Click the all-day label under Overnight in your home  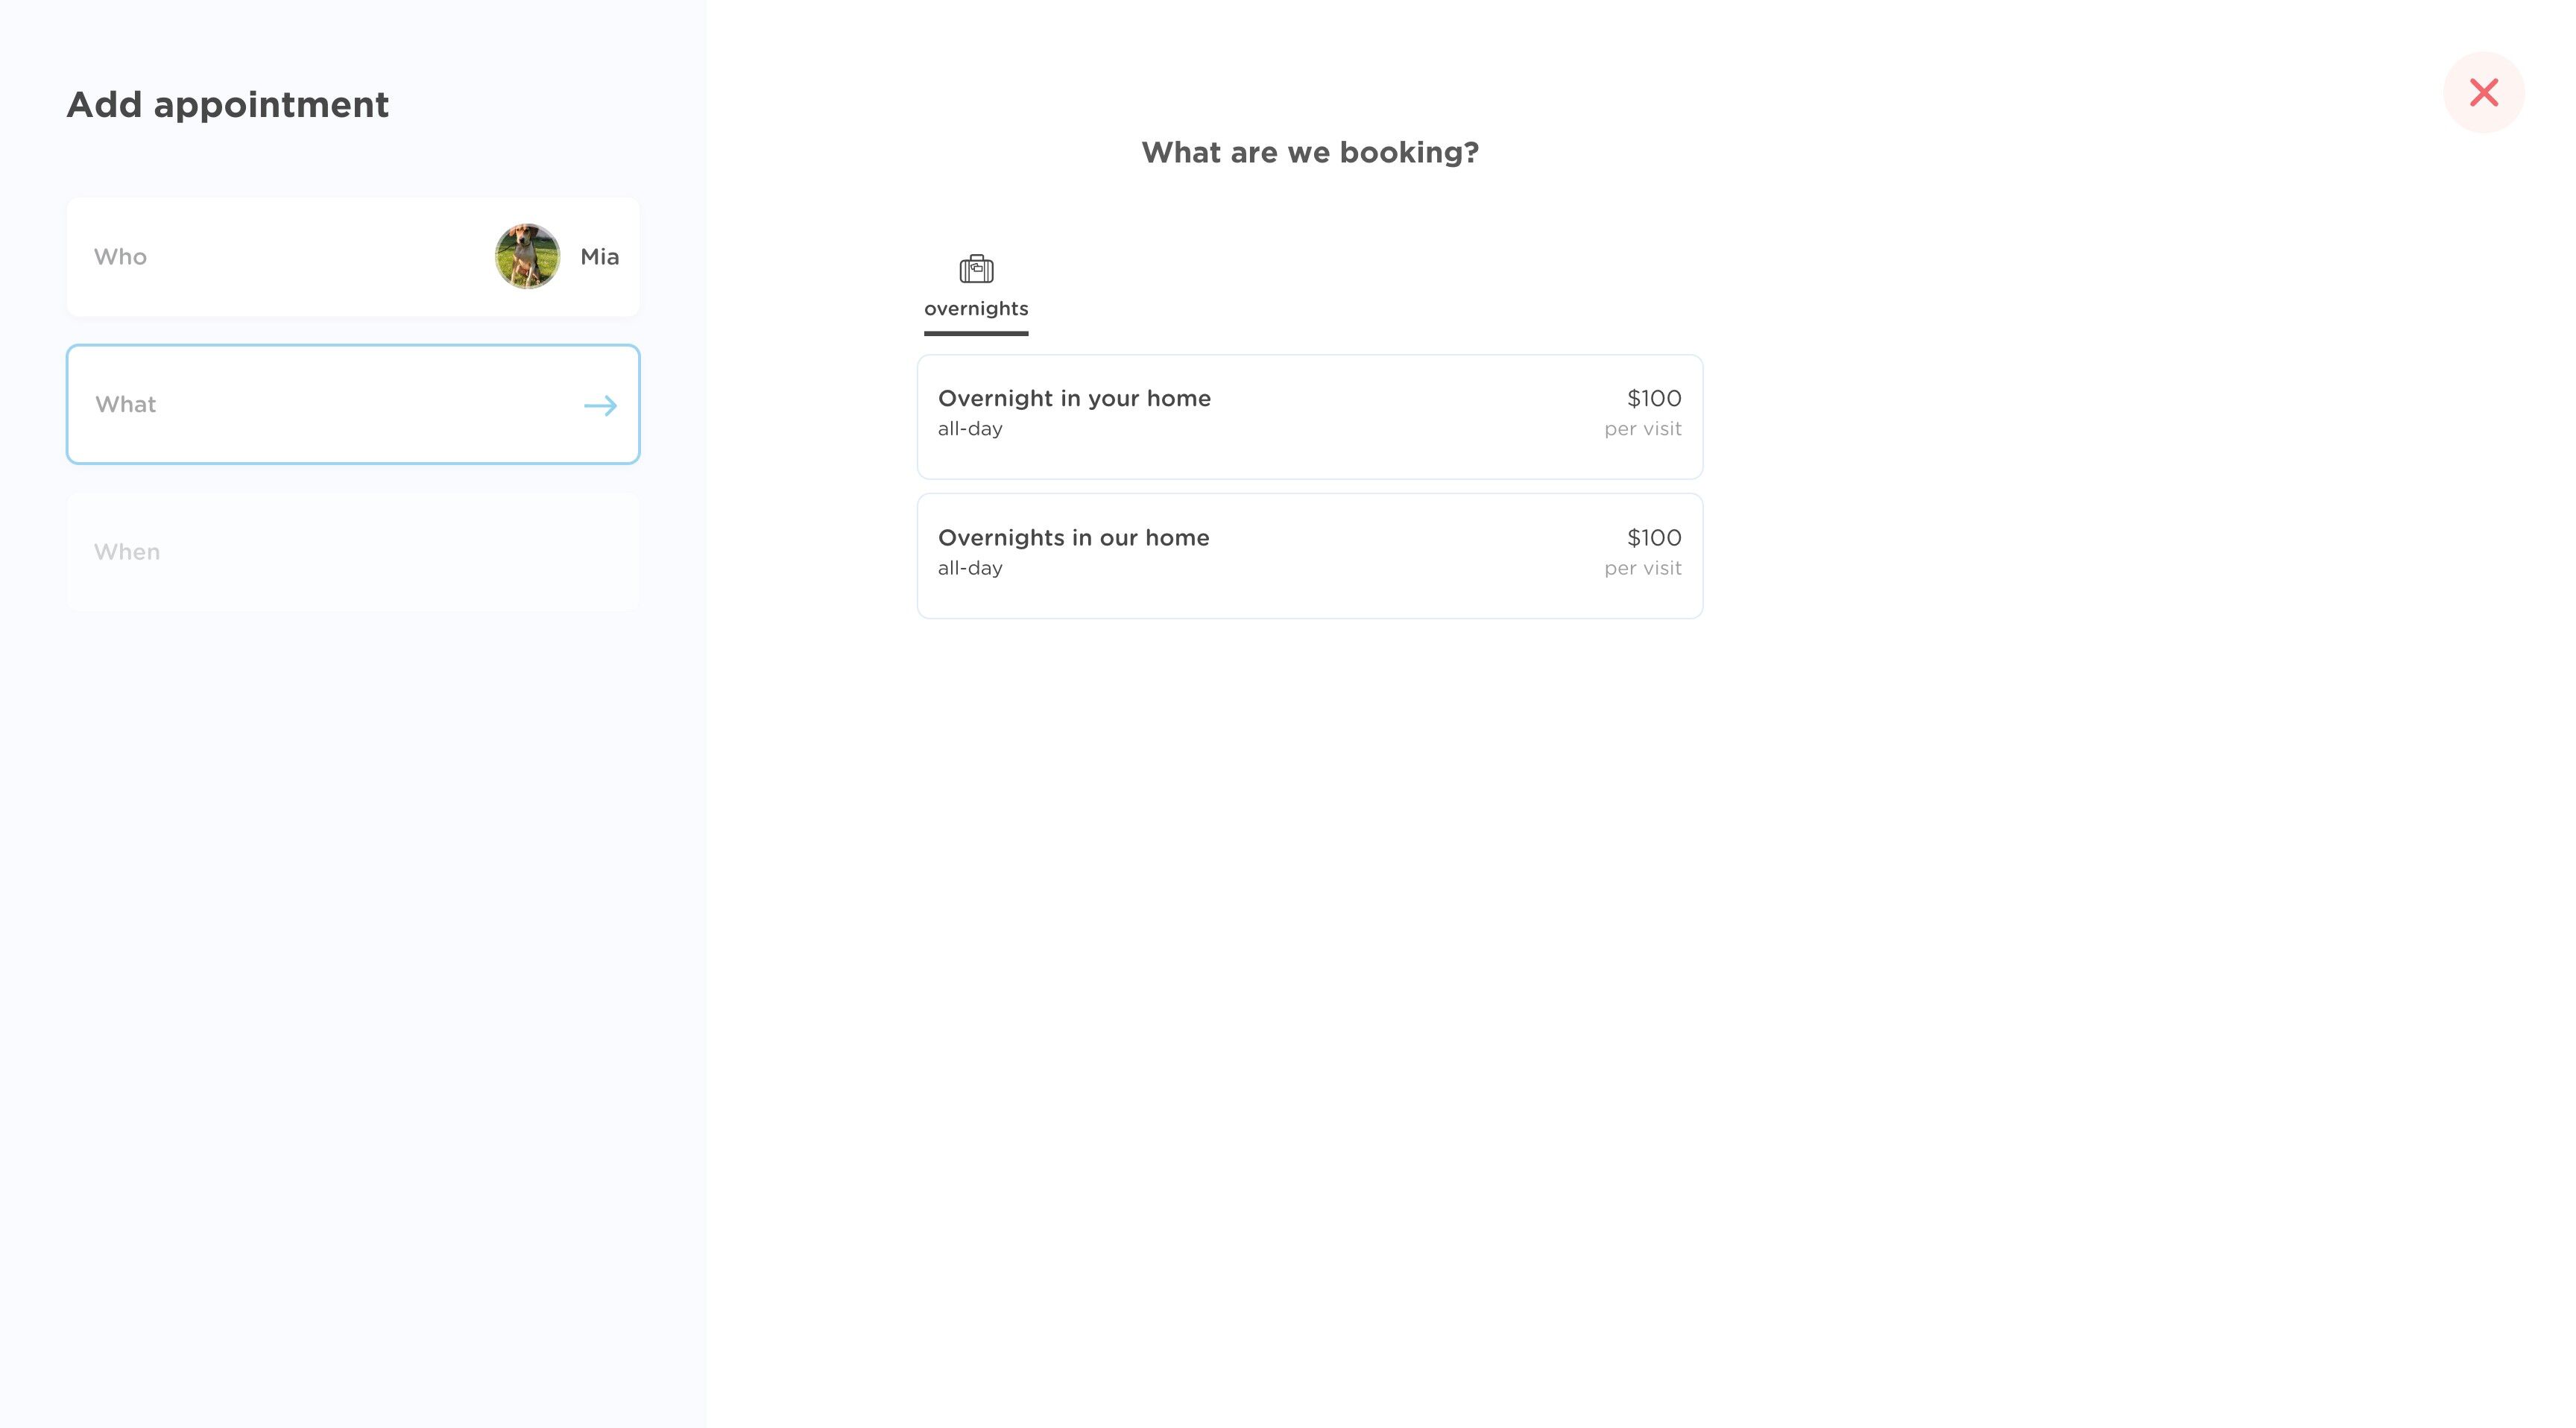click(970, 429)
